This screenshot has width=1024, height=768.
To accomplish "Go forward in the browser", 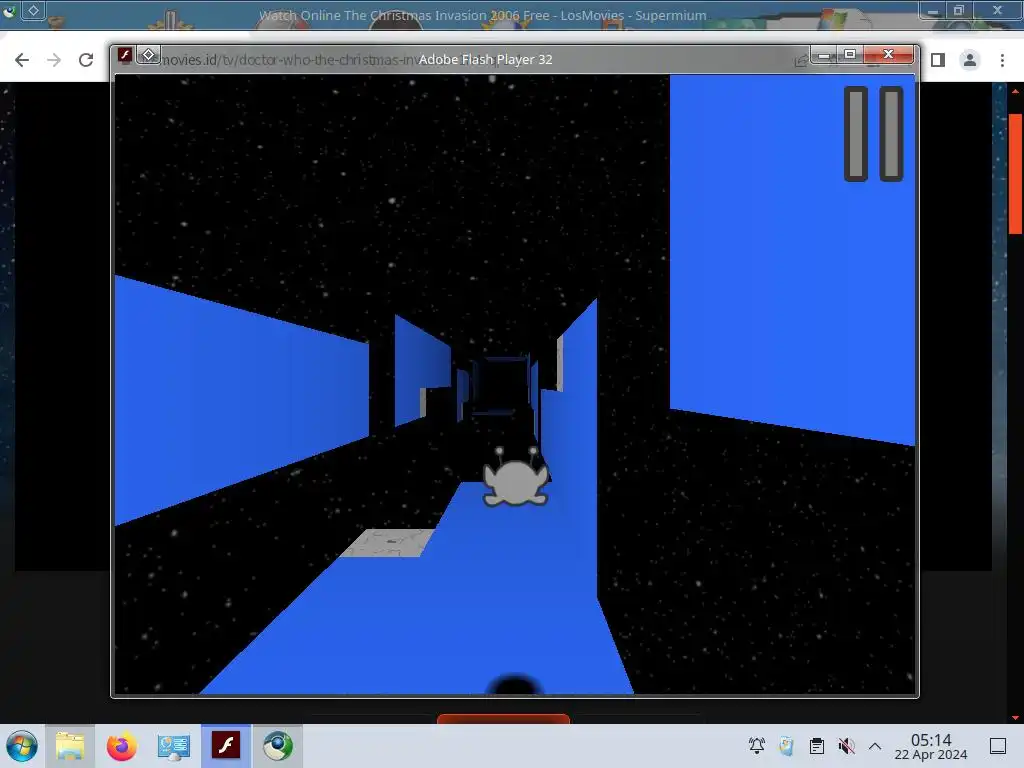I will tap(54, 60).
